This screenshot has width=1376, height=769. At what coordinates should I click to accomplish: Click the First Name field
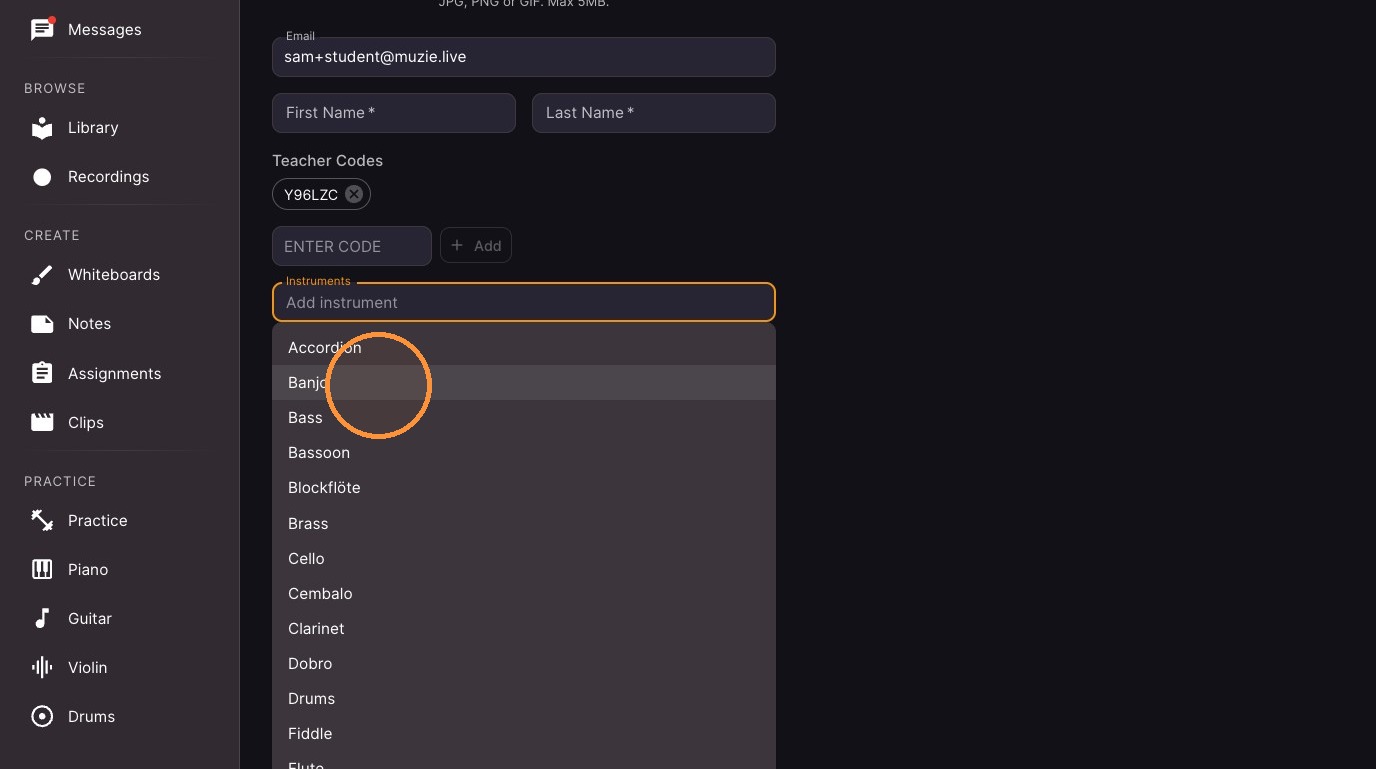394,113
